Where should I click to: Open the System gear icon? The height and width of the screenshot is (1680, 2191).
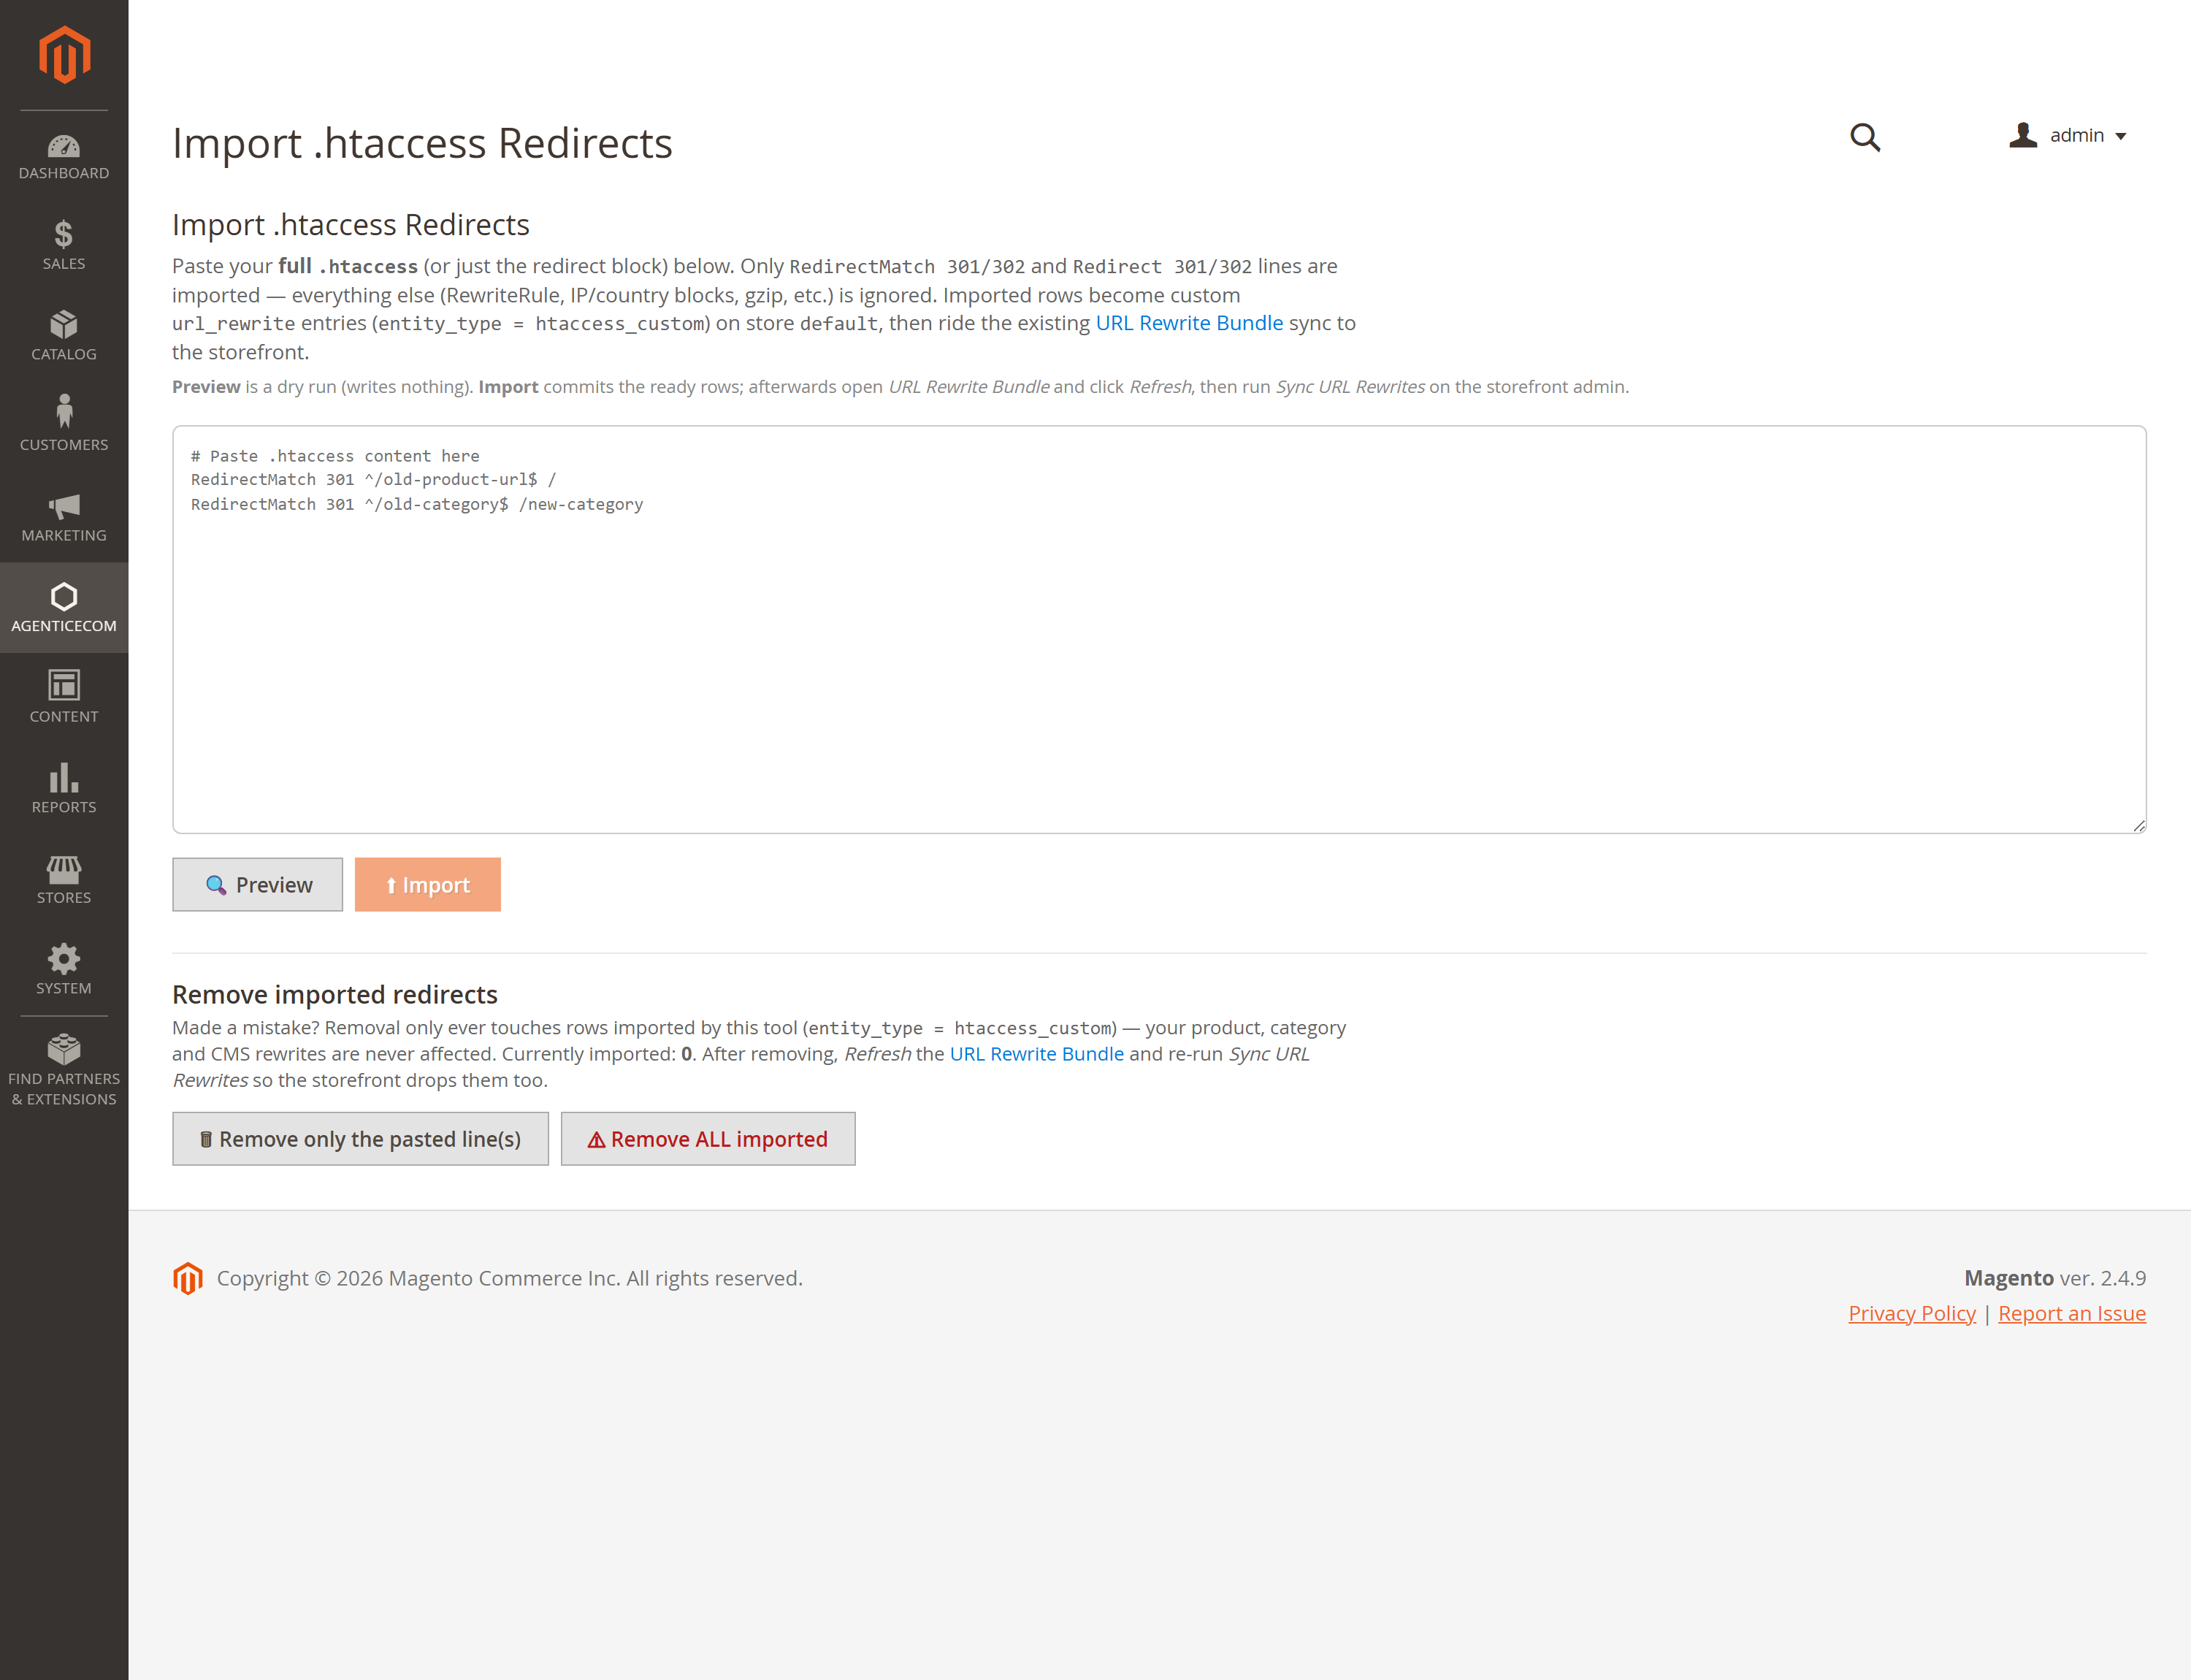[x=64, y=959]
